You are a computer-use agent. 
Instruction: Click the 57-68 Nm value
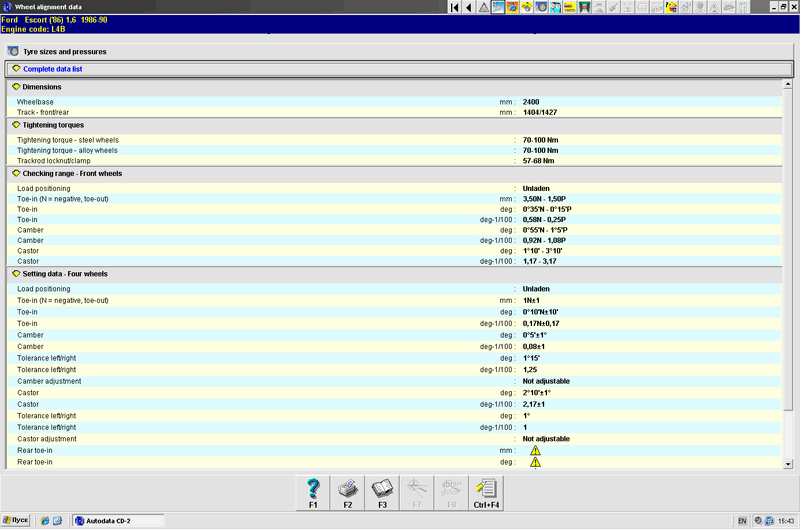click(538, 161)
